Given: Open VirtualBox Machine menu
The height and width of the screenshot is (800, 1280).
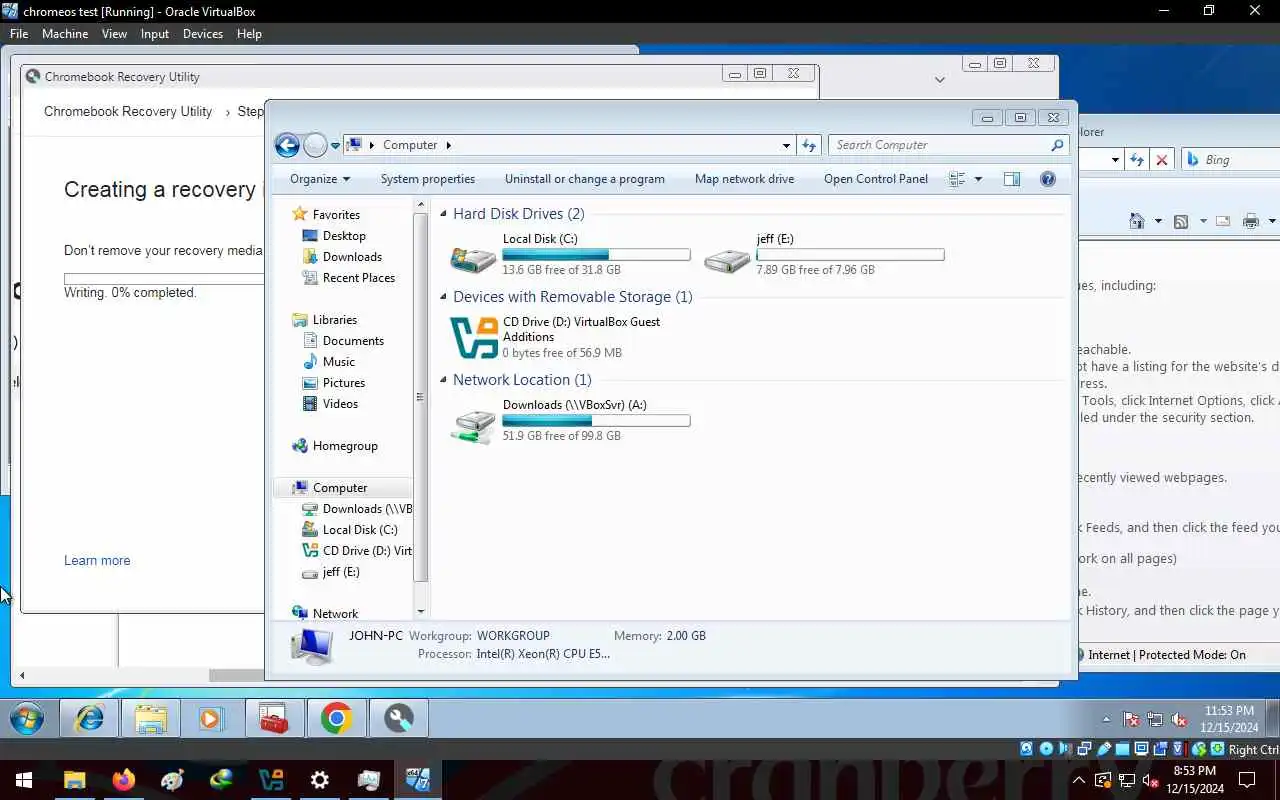Looking at the screenshot, I should click(65, 33).
